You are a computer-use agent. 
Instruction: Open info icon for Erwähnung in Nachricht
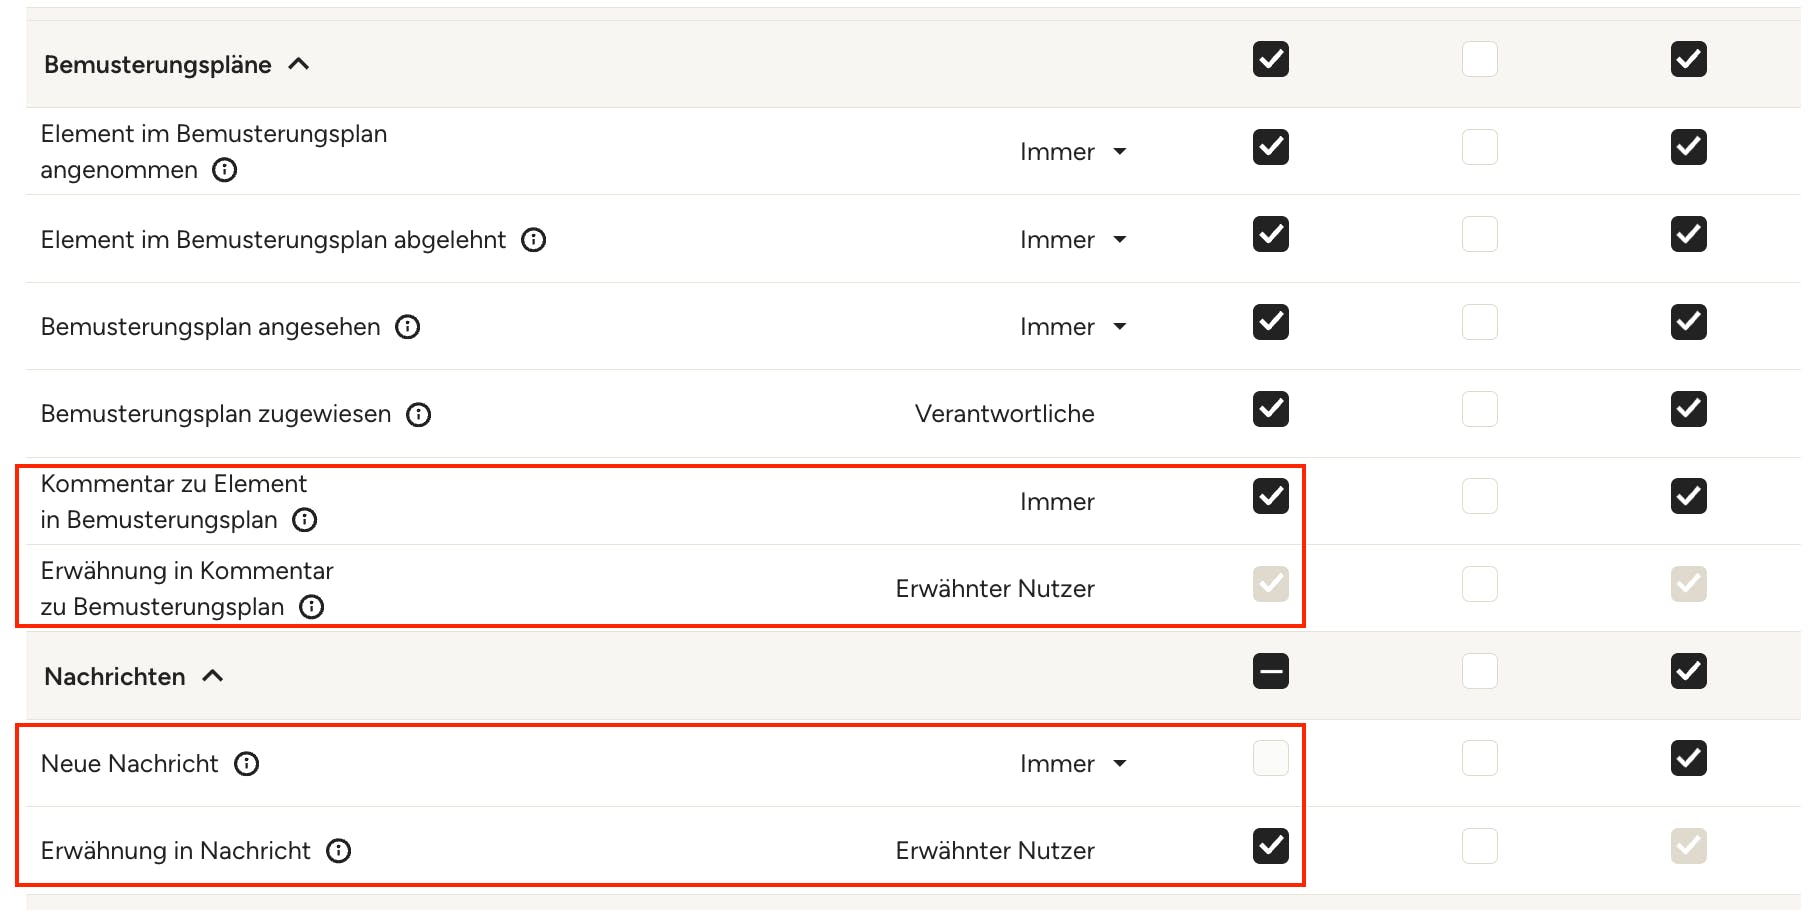[x=339, y=851]
